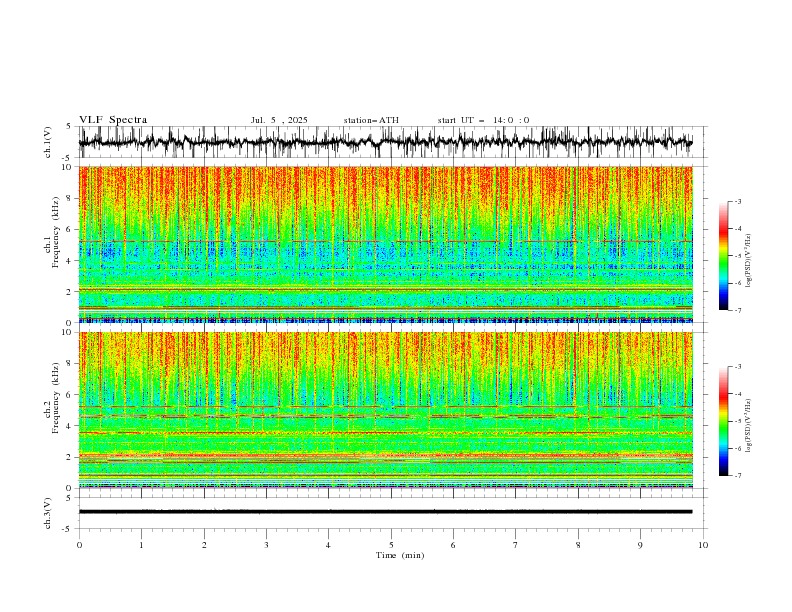Click the upper colorbar 'log(PSD)(V²/Hz)' label
Screen dimensions: 792x612
(748, 260)
